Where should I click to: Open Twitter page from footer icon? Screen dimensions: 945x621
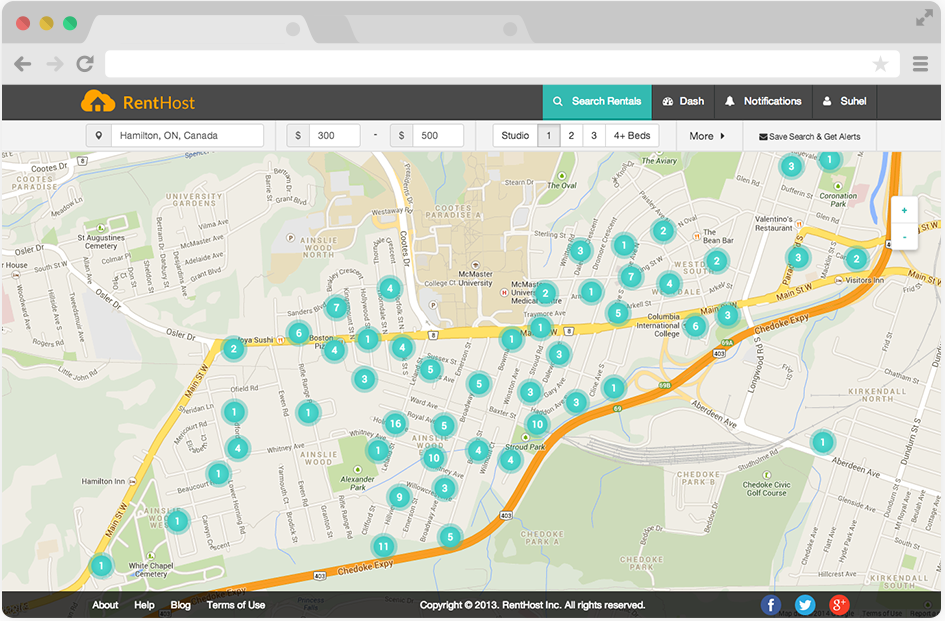805,604
